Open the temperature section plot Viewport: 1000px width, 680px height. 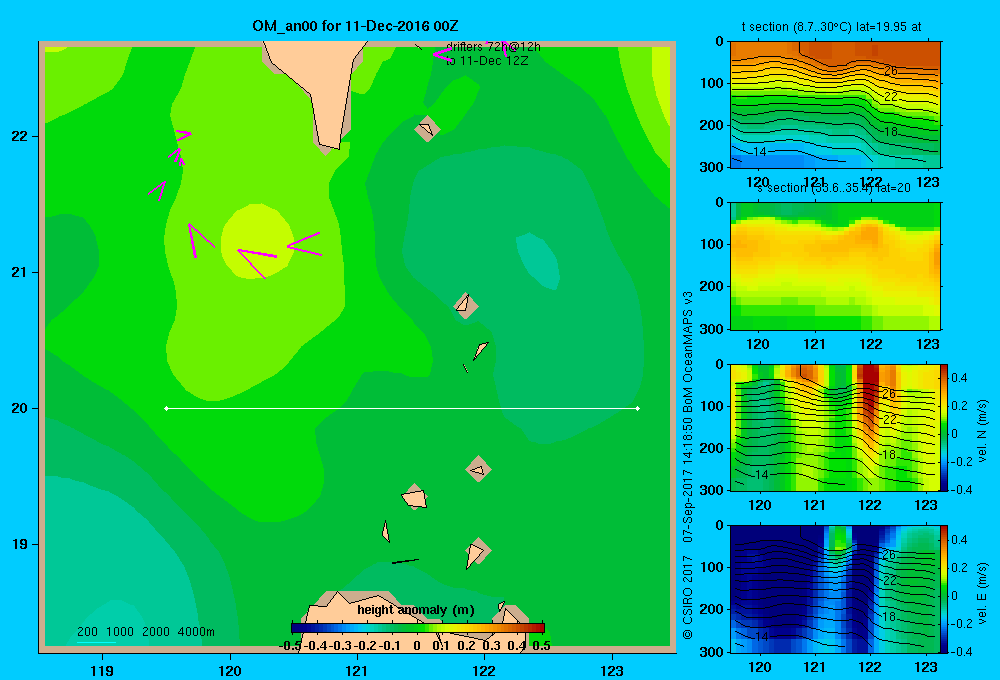tap(835, 105)
